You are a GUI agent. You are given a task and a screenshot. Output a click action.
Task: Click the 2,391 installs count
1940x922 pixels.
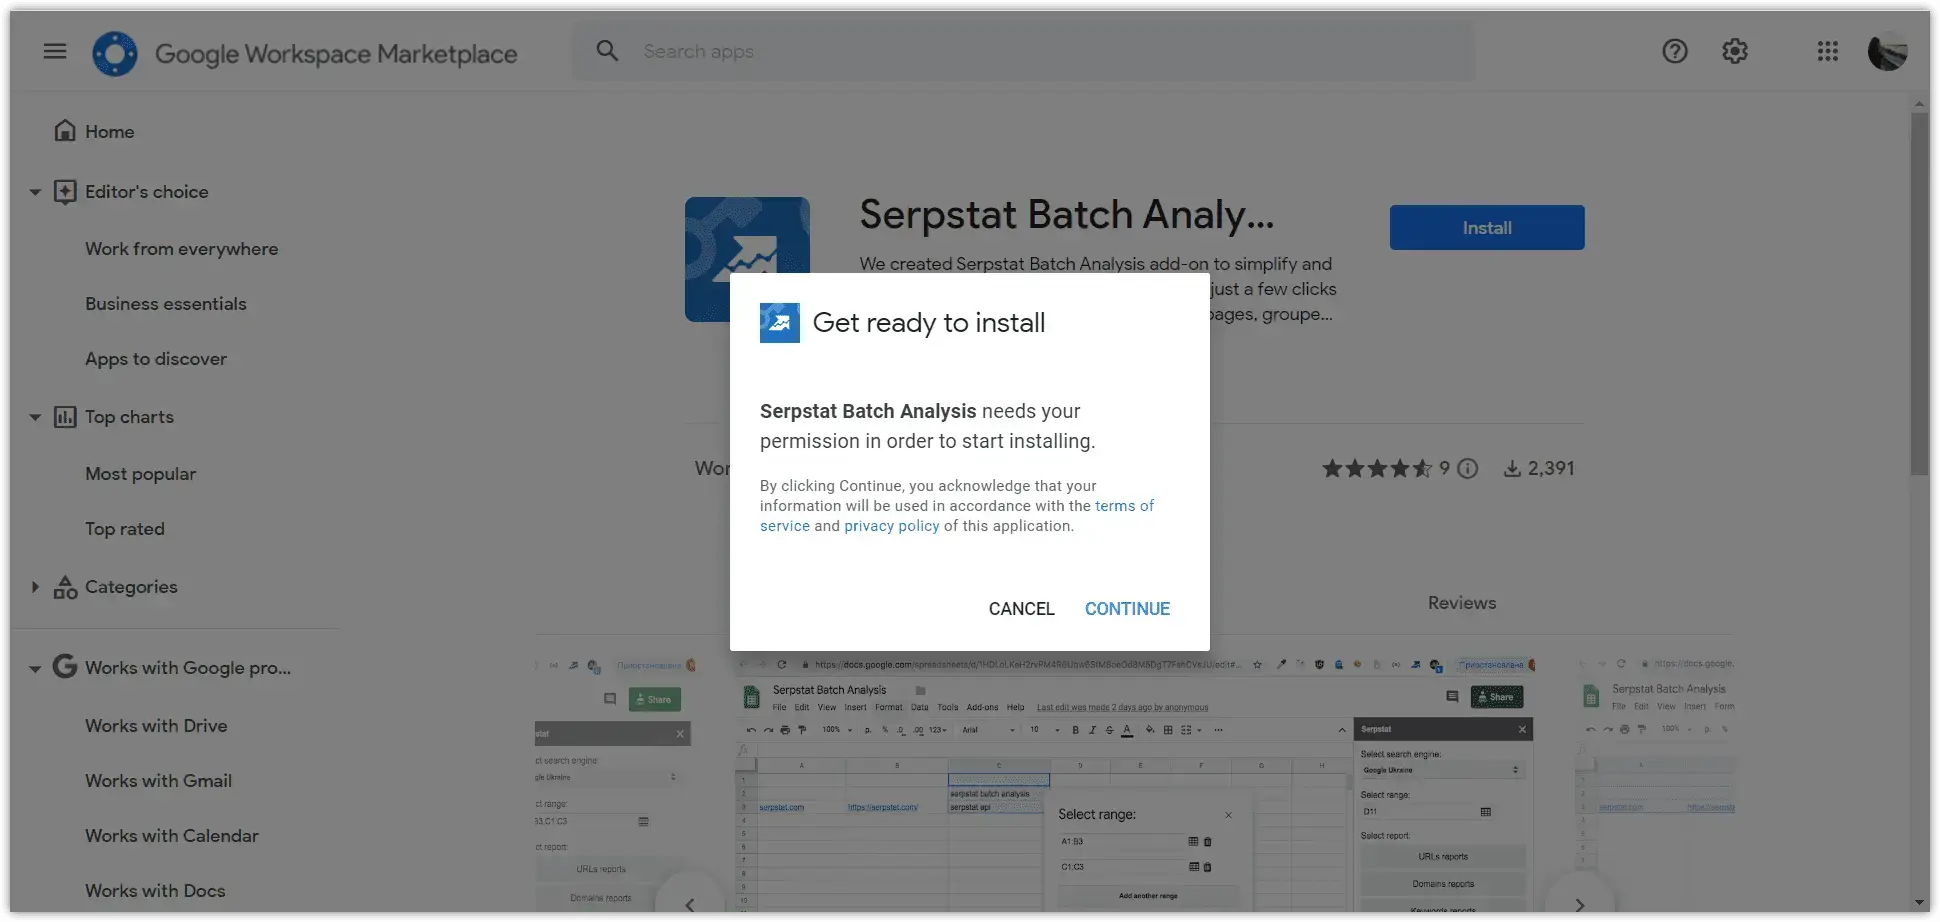(x=1551, y=468)
